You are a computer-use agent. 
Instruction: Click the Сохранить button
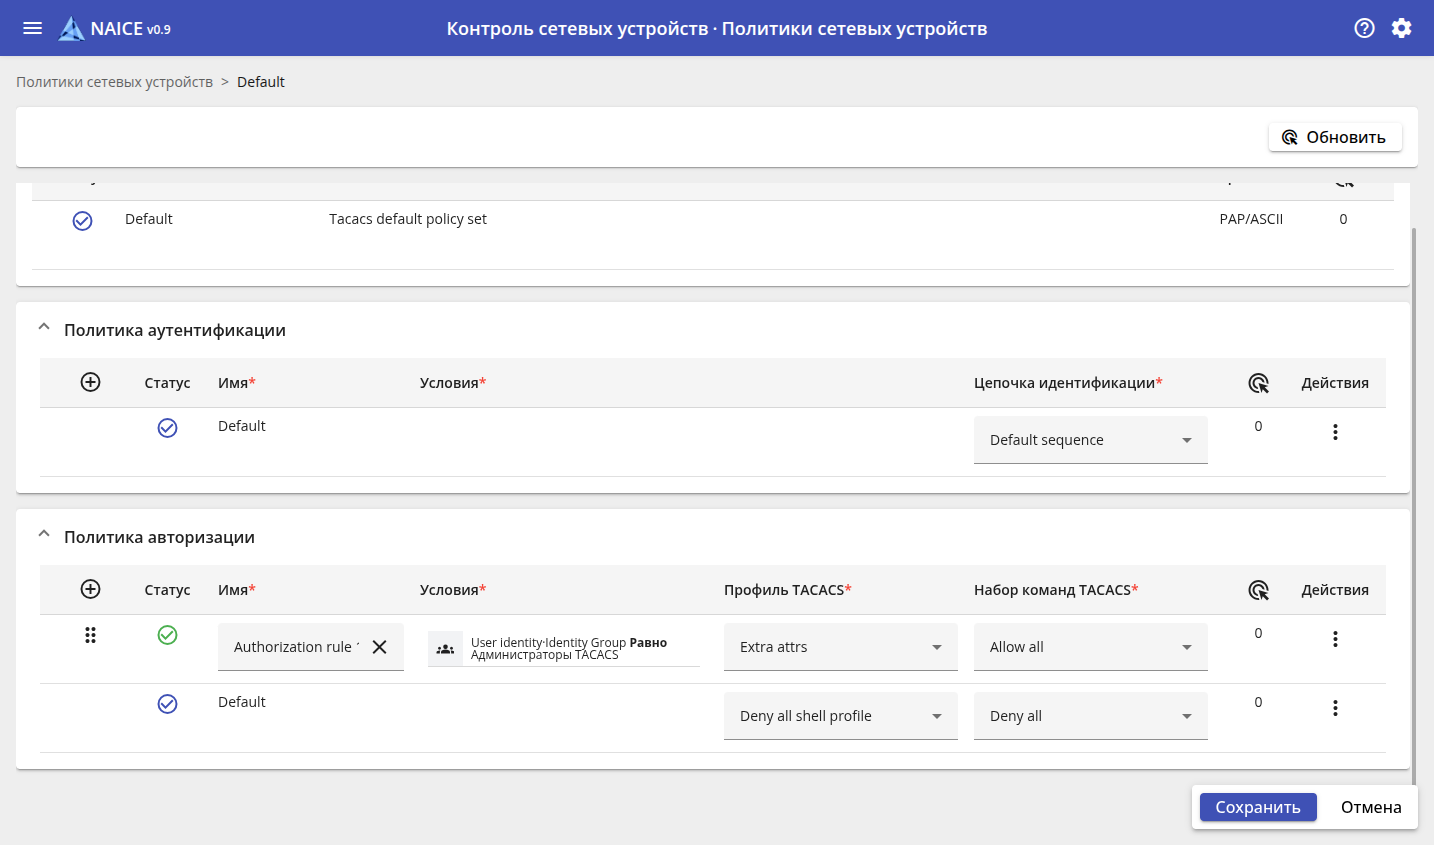[x=1257, y=807]
